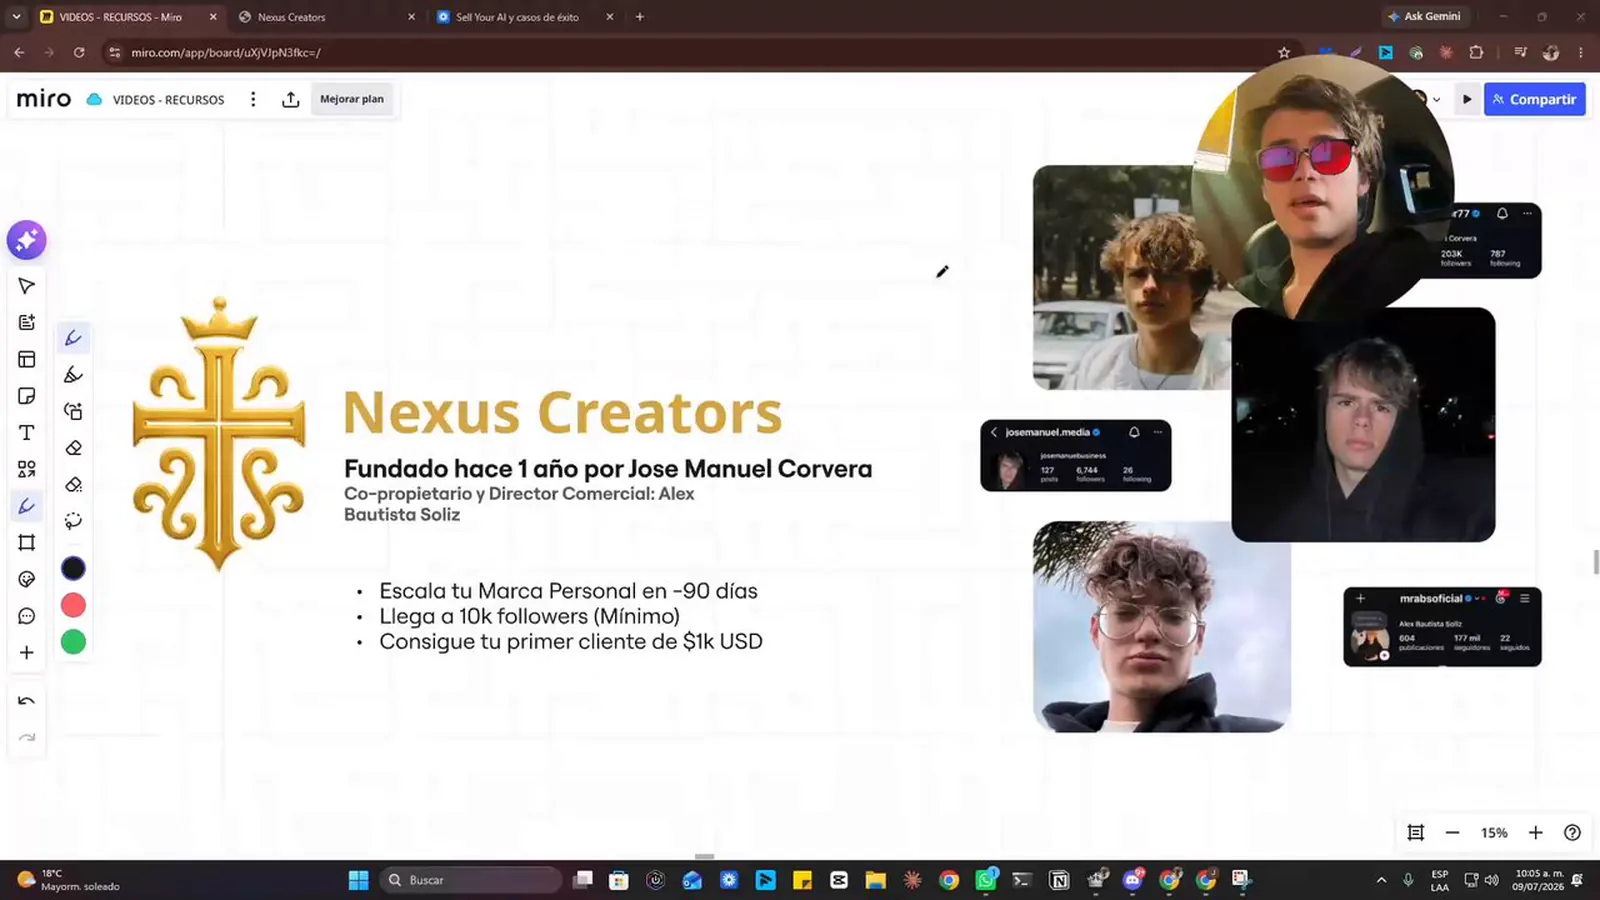Click the Ask Gemini button
Viewport: 1600px width, 900px height.
1424,16
